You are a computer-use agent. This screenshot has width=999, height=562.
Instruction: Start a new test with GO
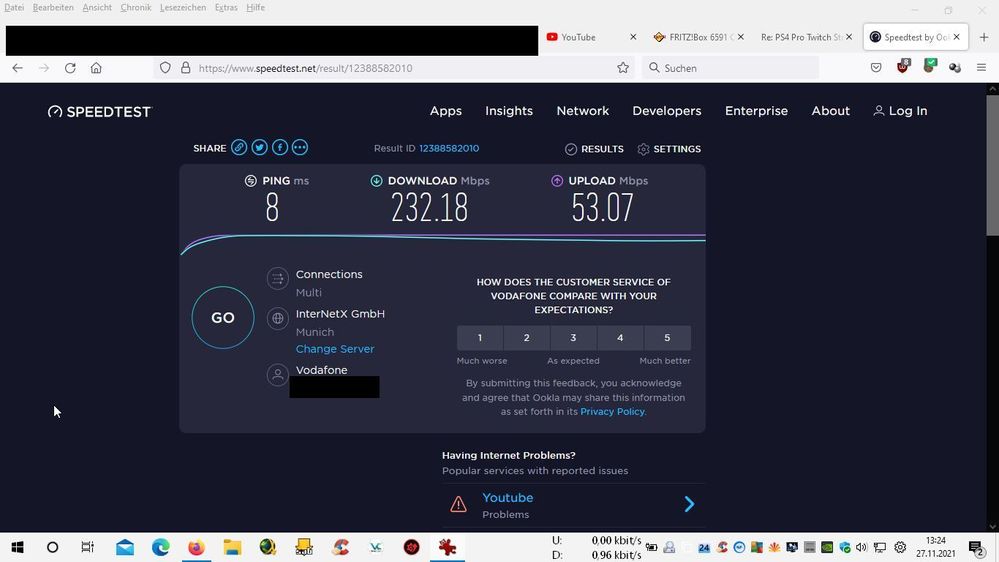[223, 317]
